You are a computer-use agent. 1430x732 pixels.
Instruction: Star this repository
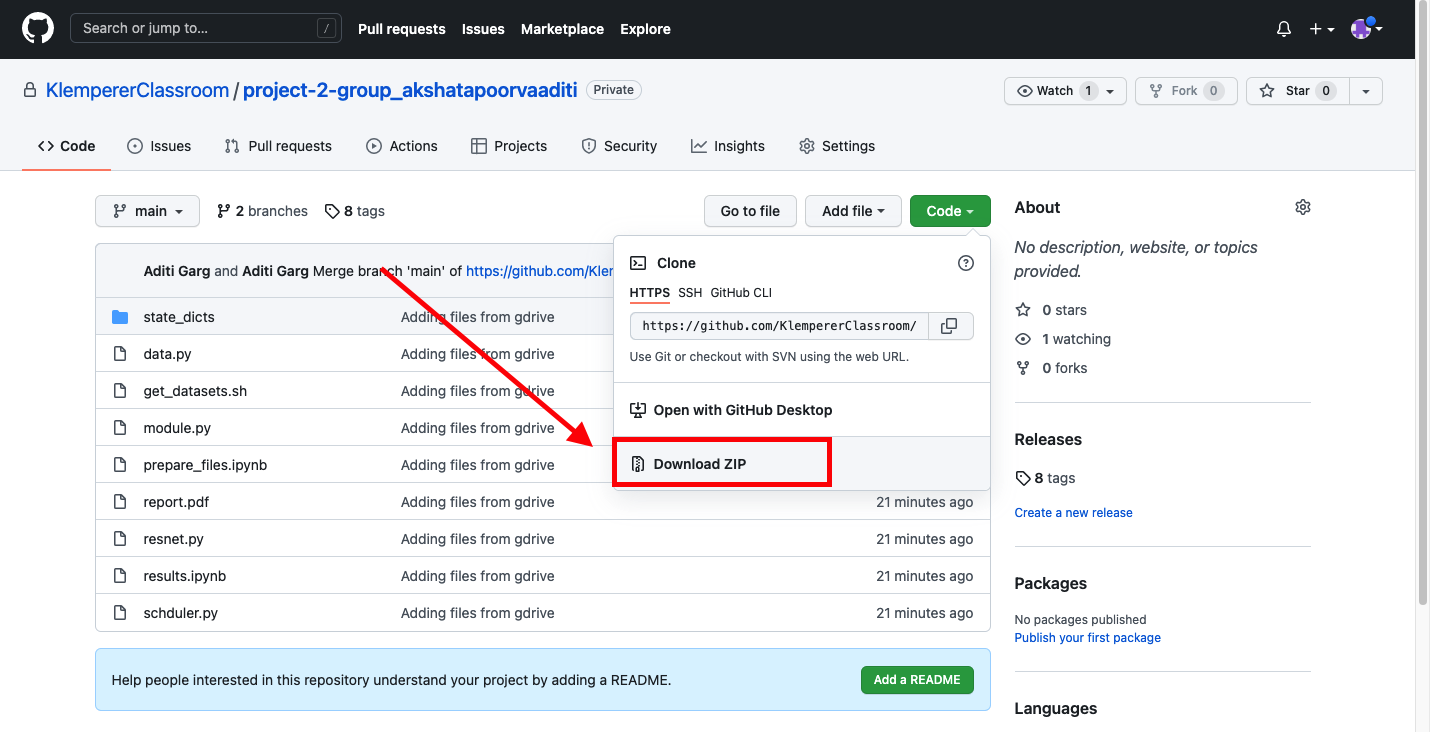click(x=1298, y=91)
